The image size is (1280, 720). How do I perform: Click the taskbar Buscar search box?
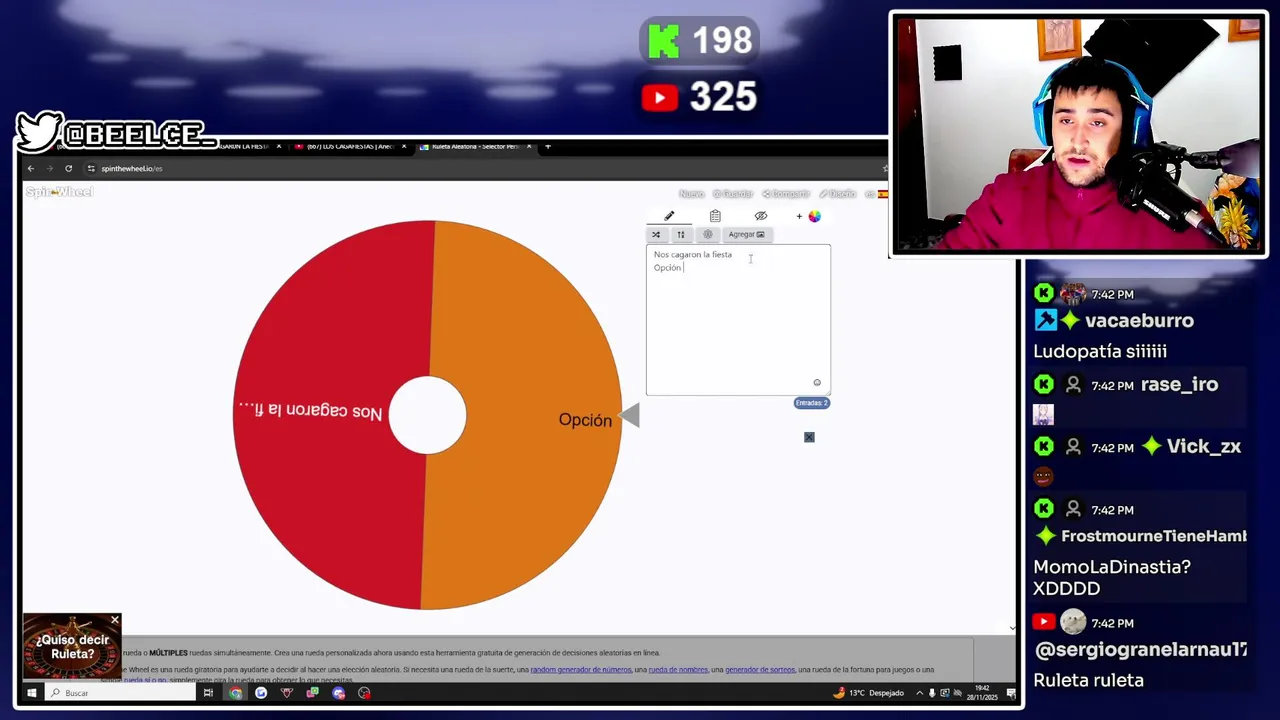point(120,693)
